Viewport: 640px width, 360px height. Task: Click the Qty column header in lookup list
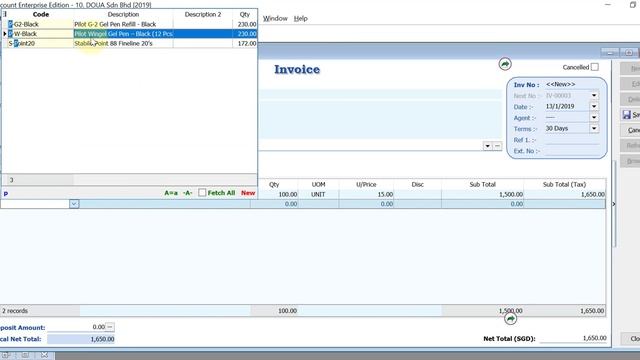(245, 14)
